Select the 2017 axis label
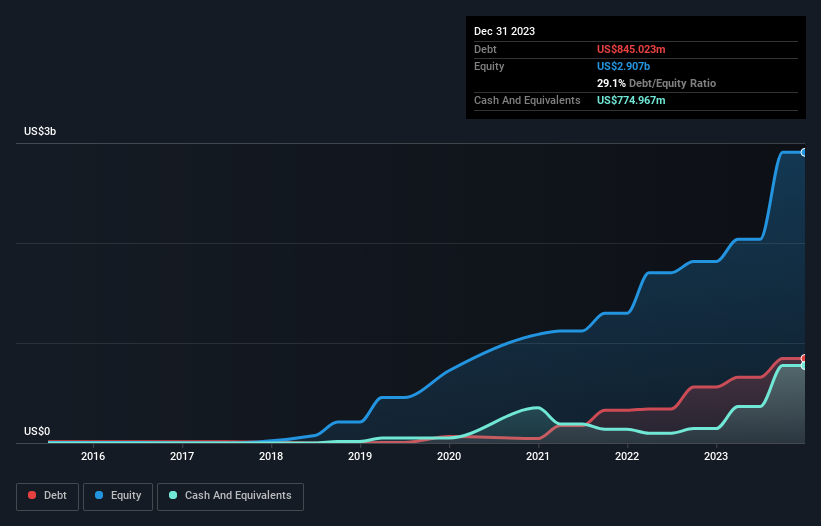 pos(182,456)
